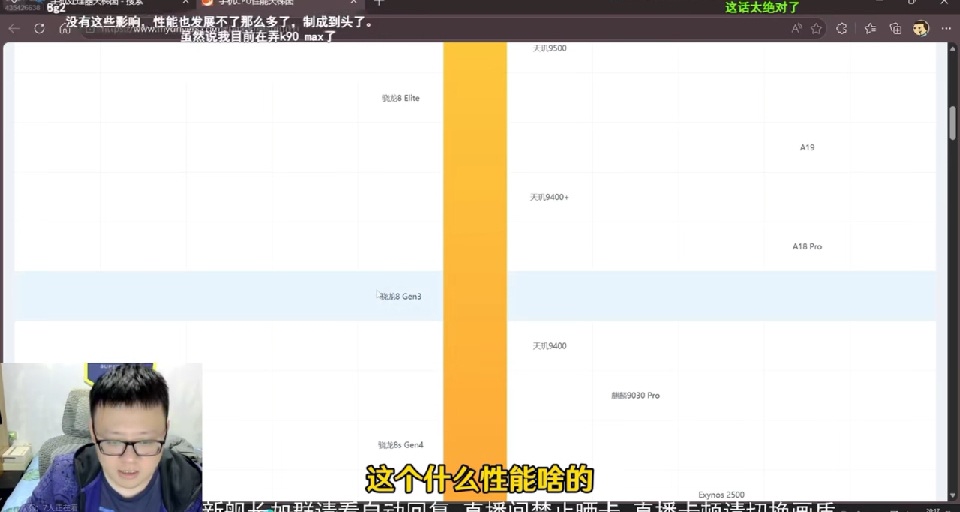This screenshot has height=512, width=960.
Task: Open the browser extensions icon
Action: tap(842, 28)
